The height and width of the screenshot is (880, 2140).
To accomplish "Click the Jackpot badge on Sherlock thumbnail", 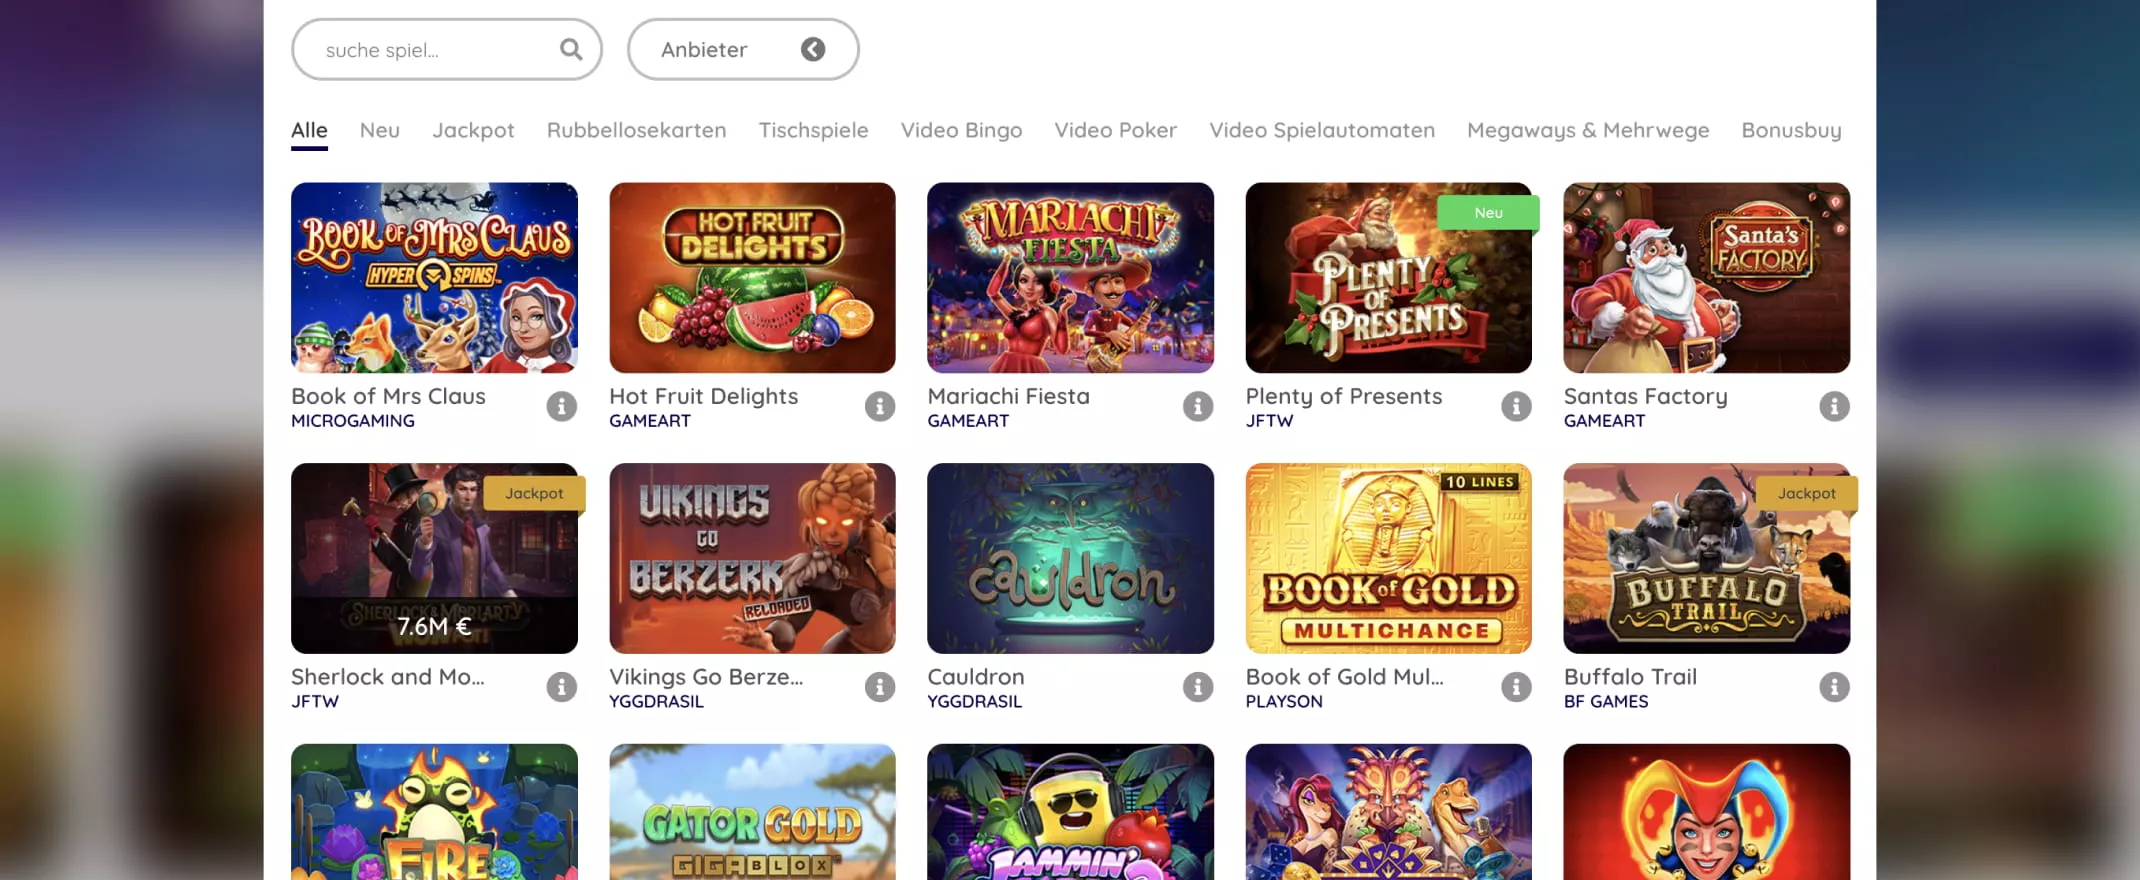I will [534, 493].
